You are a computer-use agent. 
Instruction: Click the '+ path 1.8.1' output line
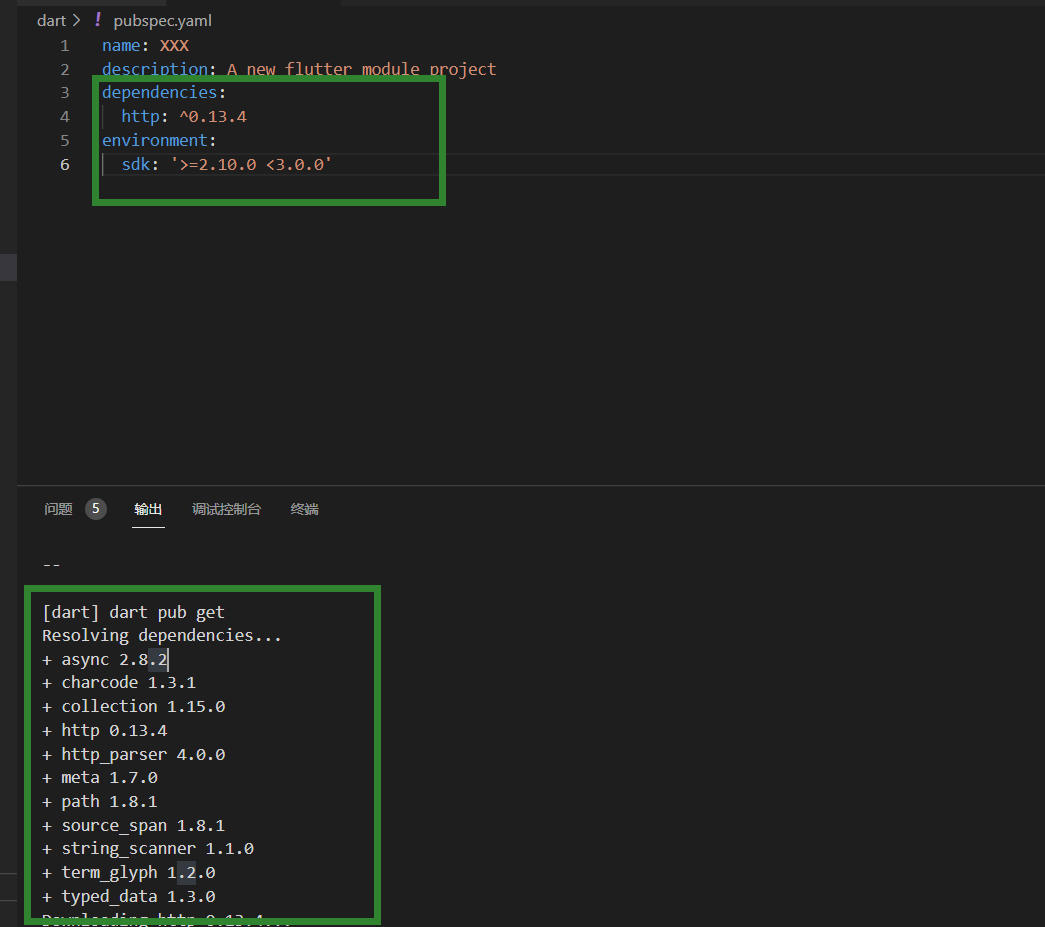click(x=100, y=802)
